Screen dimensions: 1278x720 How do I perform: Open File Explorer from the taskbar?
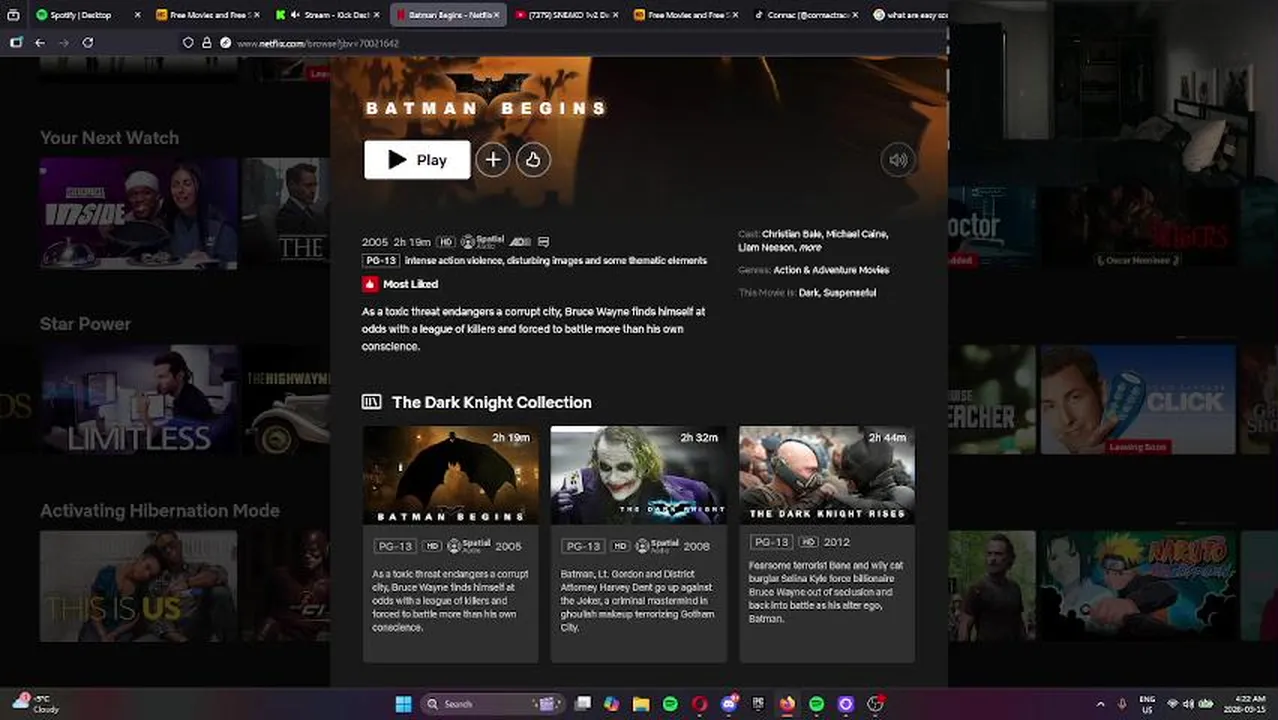click(x=641, y=704)
